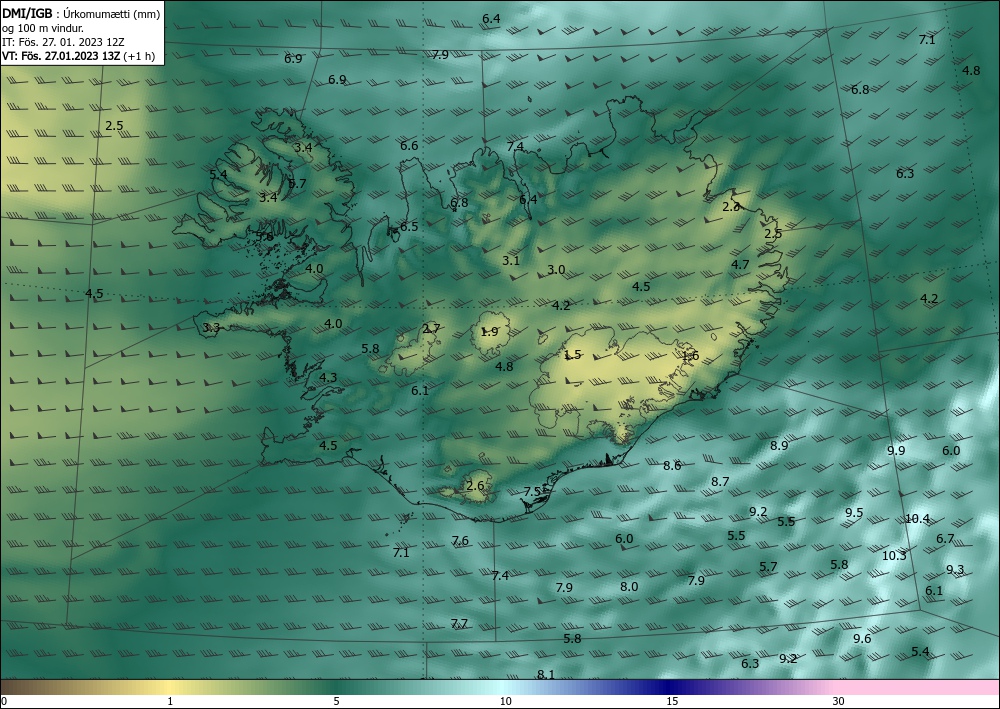This screenshot has height=709, width=1000.
Task: Click the '7.5' value on the map
Action: coord(533,492)
